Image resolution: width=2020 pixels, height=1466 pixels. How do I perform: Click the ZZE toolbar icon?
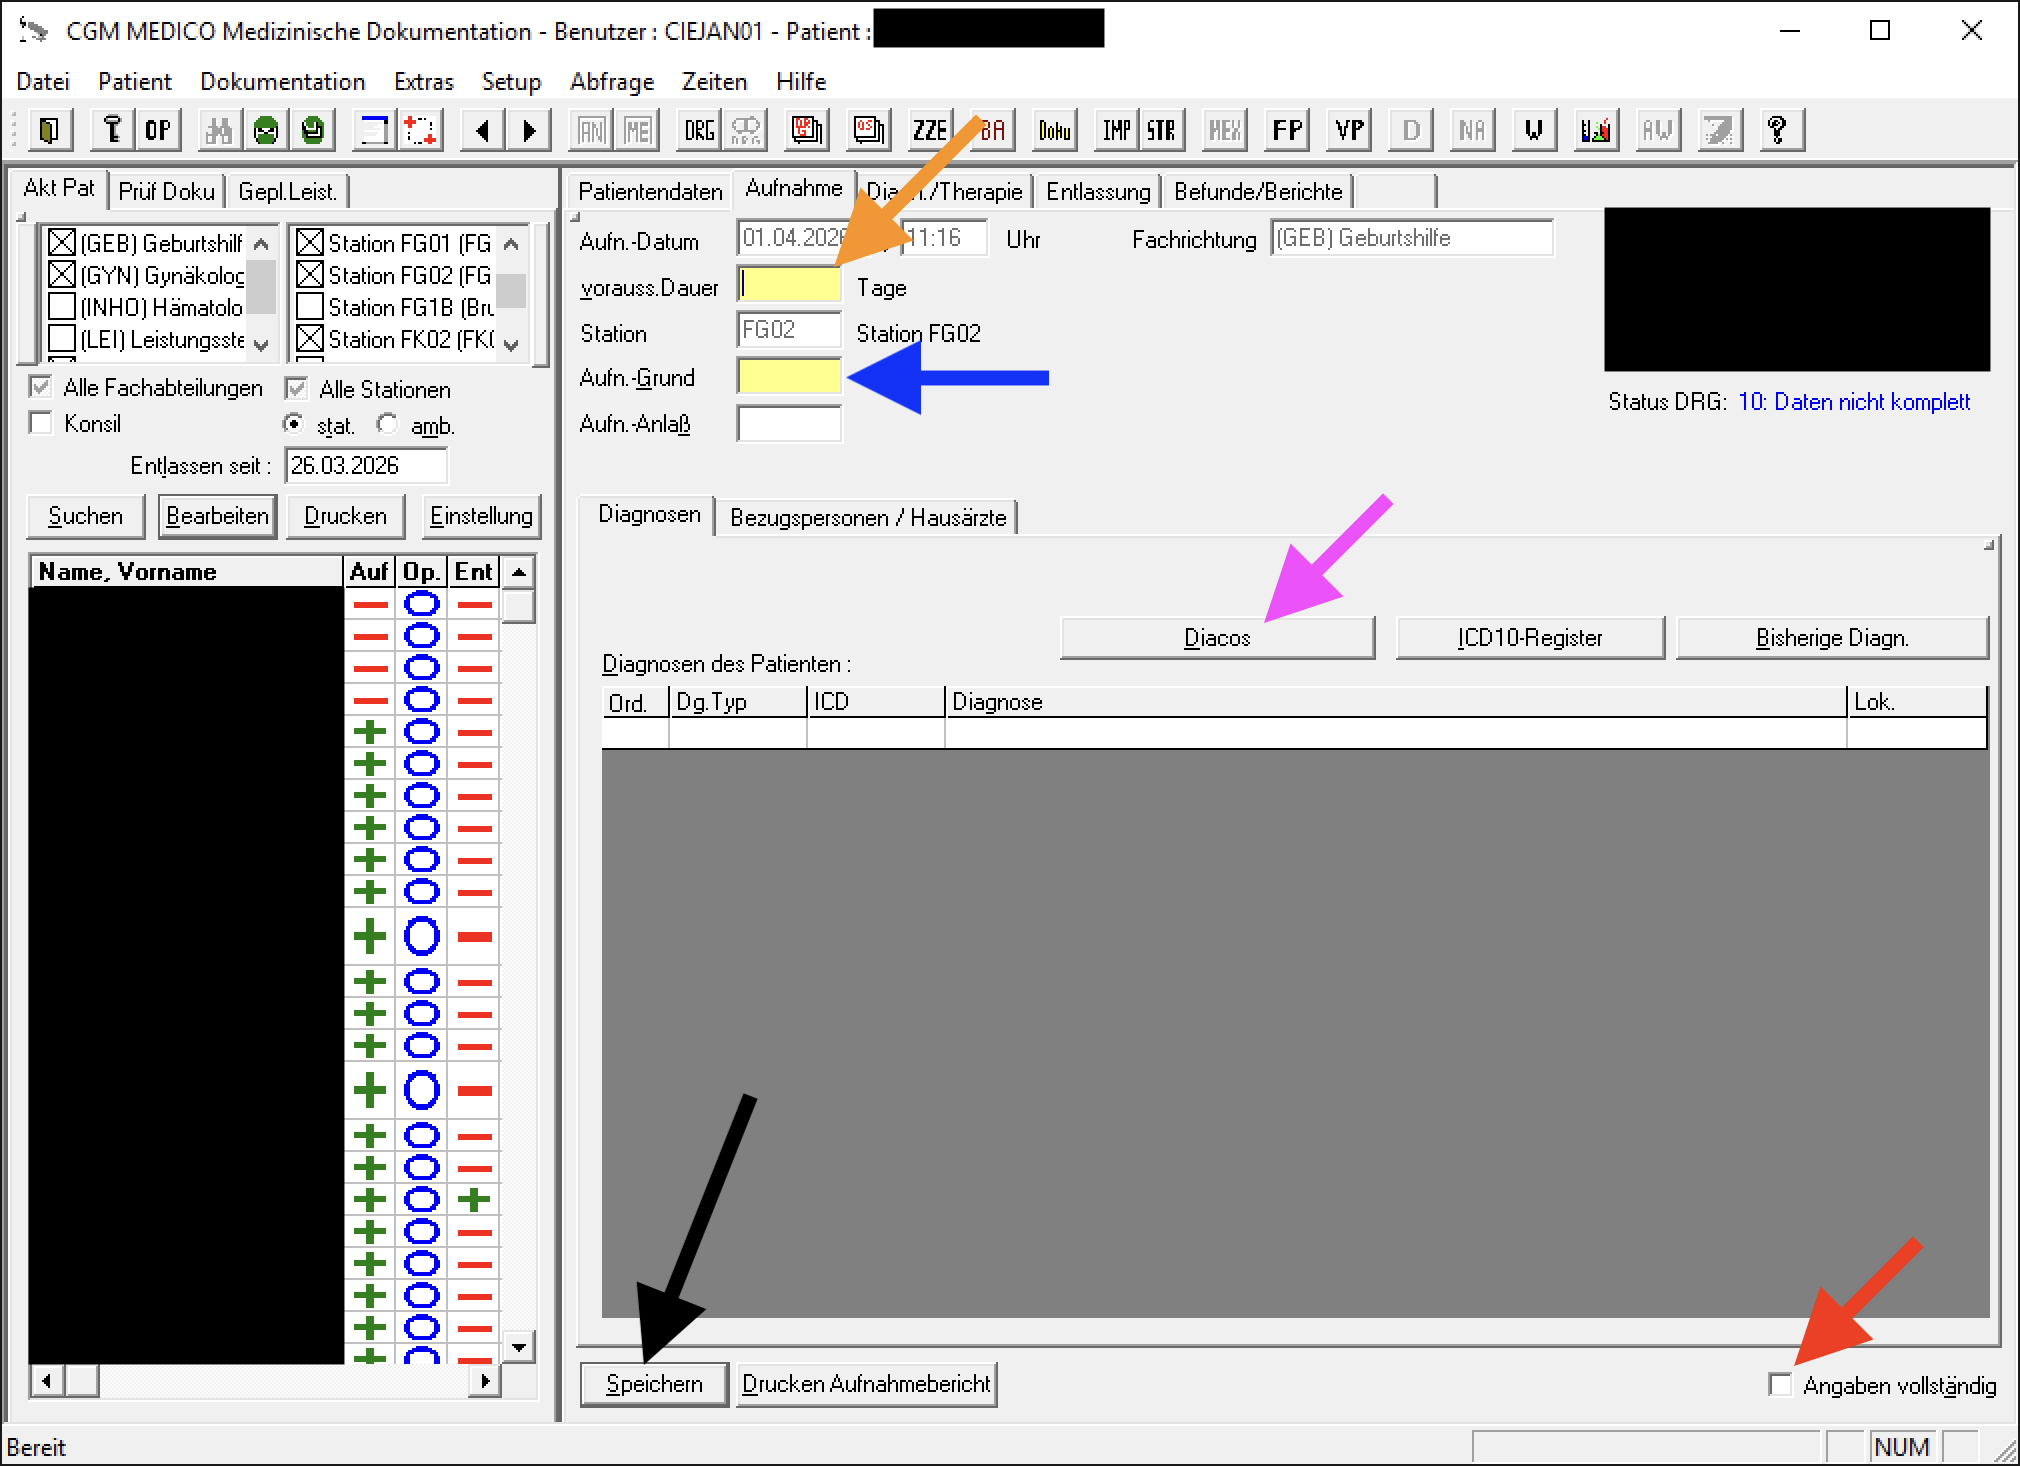[929, 130]
